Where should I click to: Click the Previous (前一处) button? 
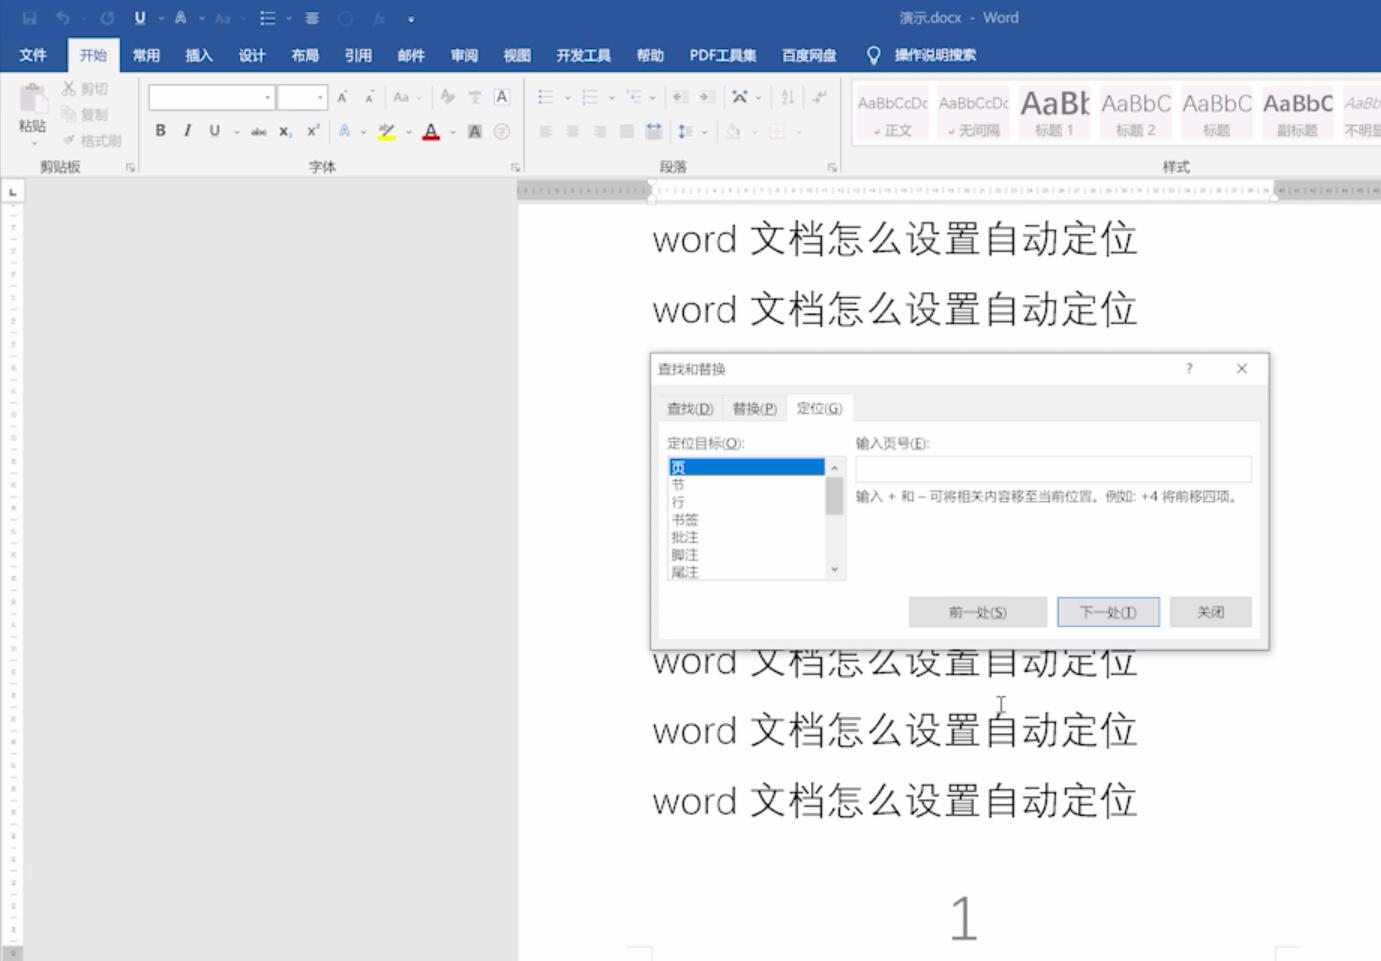pyautogui.click(x=978, y=612)
